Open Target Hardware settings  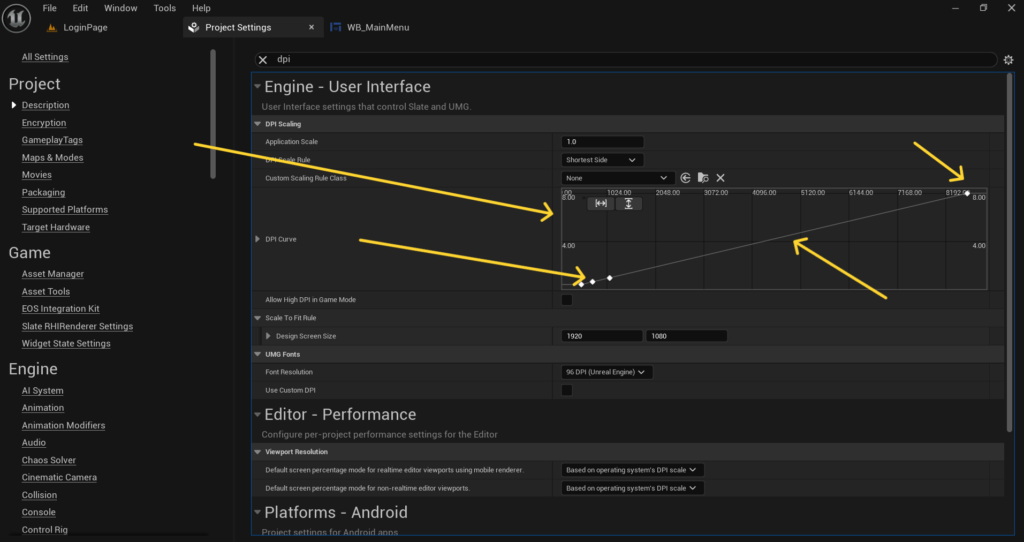click(x=56, y=227)
